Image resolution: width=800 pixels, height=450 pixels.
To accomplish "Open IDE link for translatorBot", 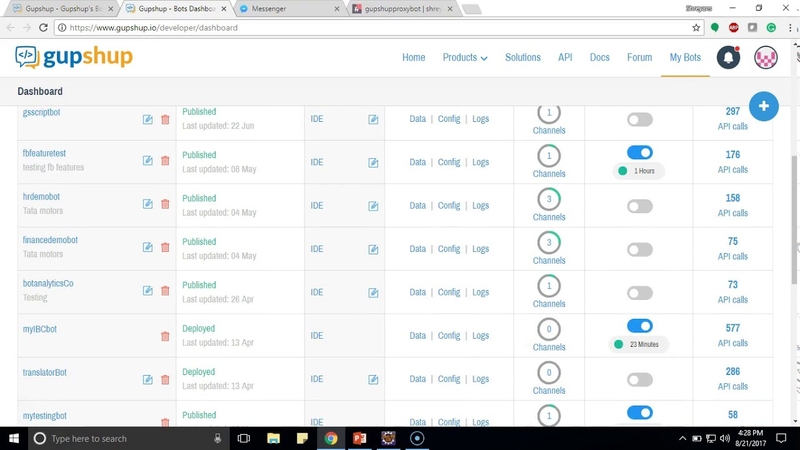I will [316, 379].
